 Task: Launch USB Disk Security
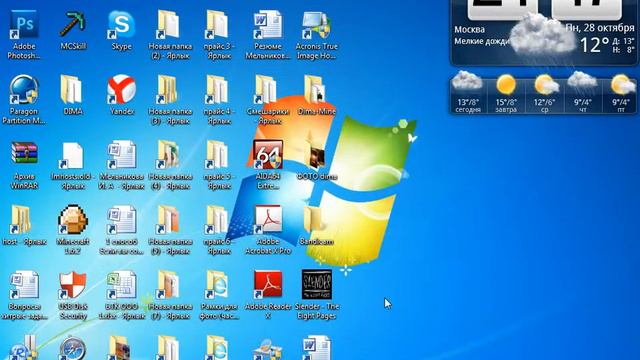[73, 295]
